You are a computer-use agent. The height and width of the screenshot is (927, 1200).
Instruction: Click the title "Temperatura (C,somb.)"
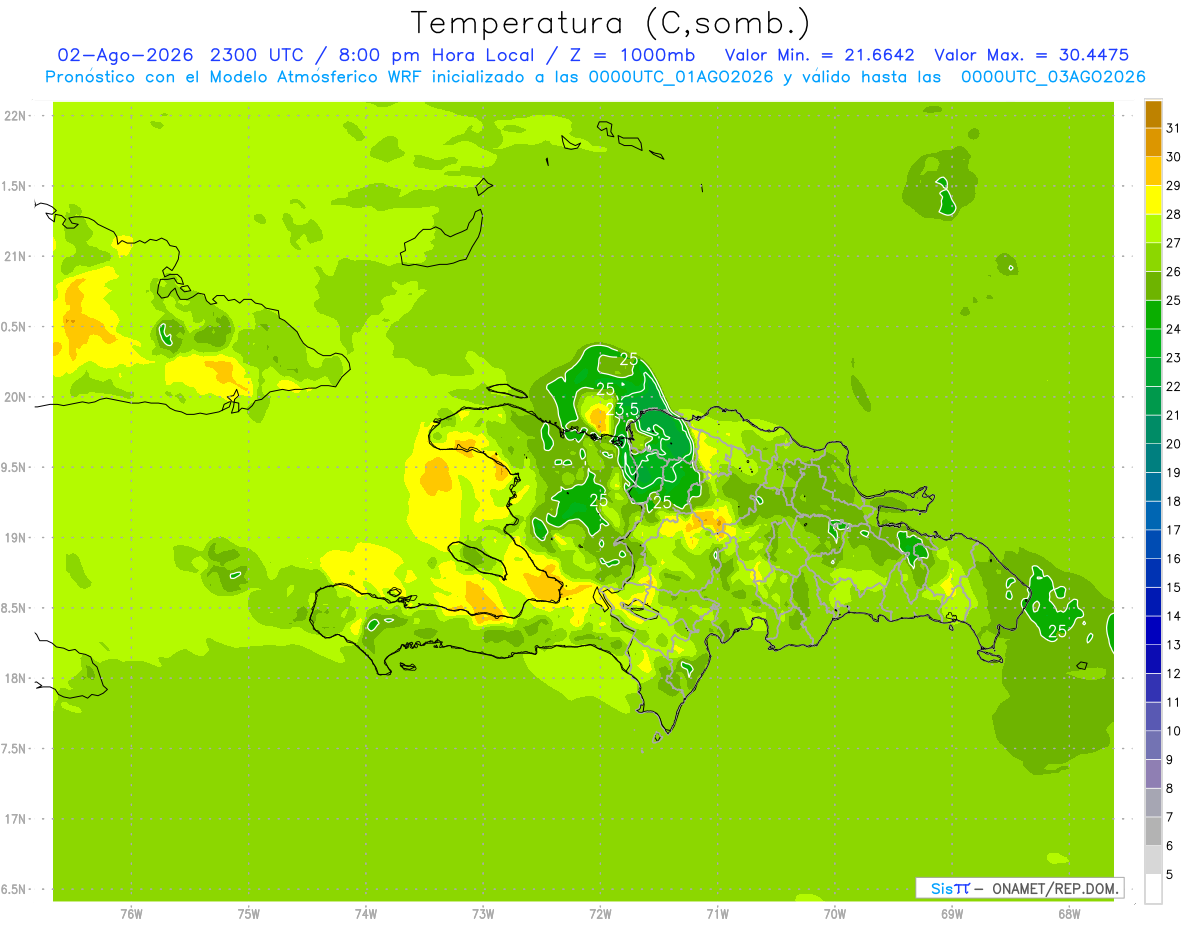(611, 22)
